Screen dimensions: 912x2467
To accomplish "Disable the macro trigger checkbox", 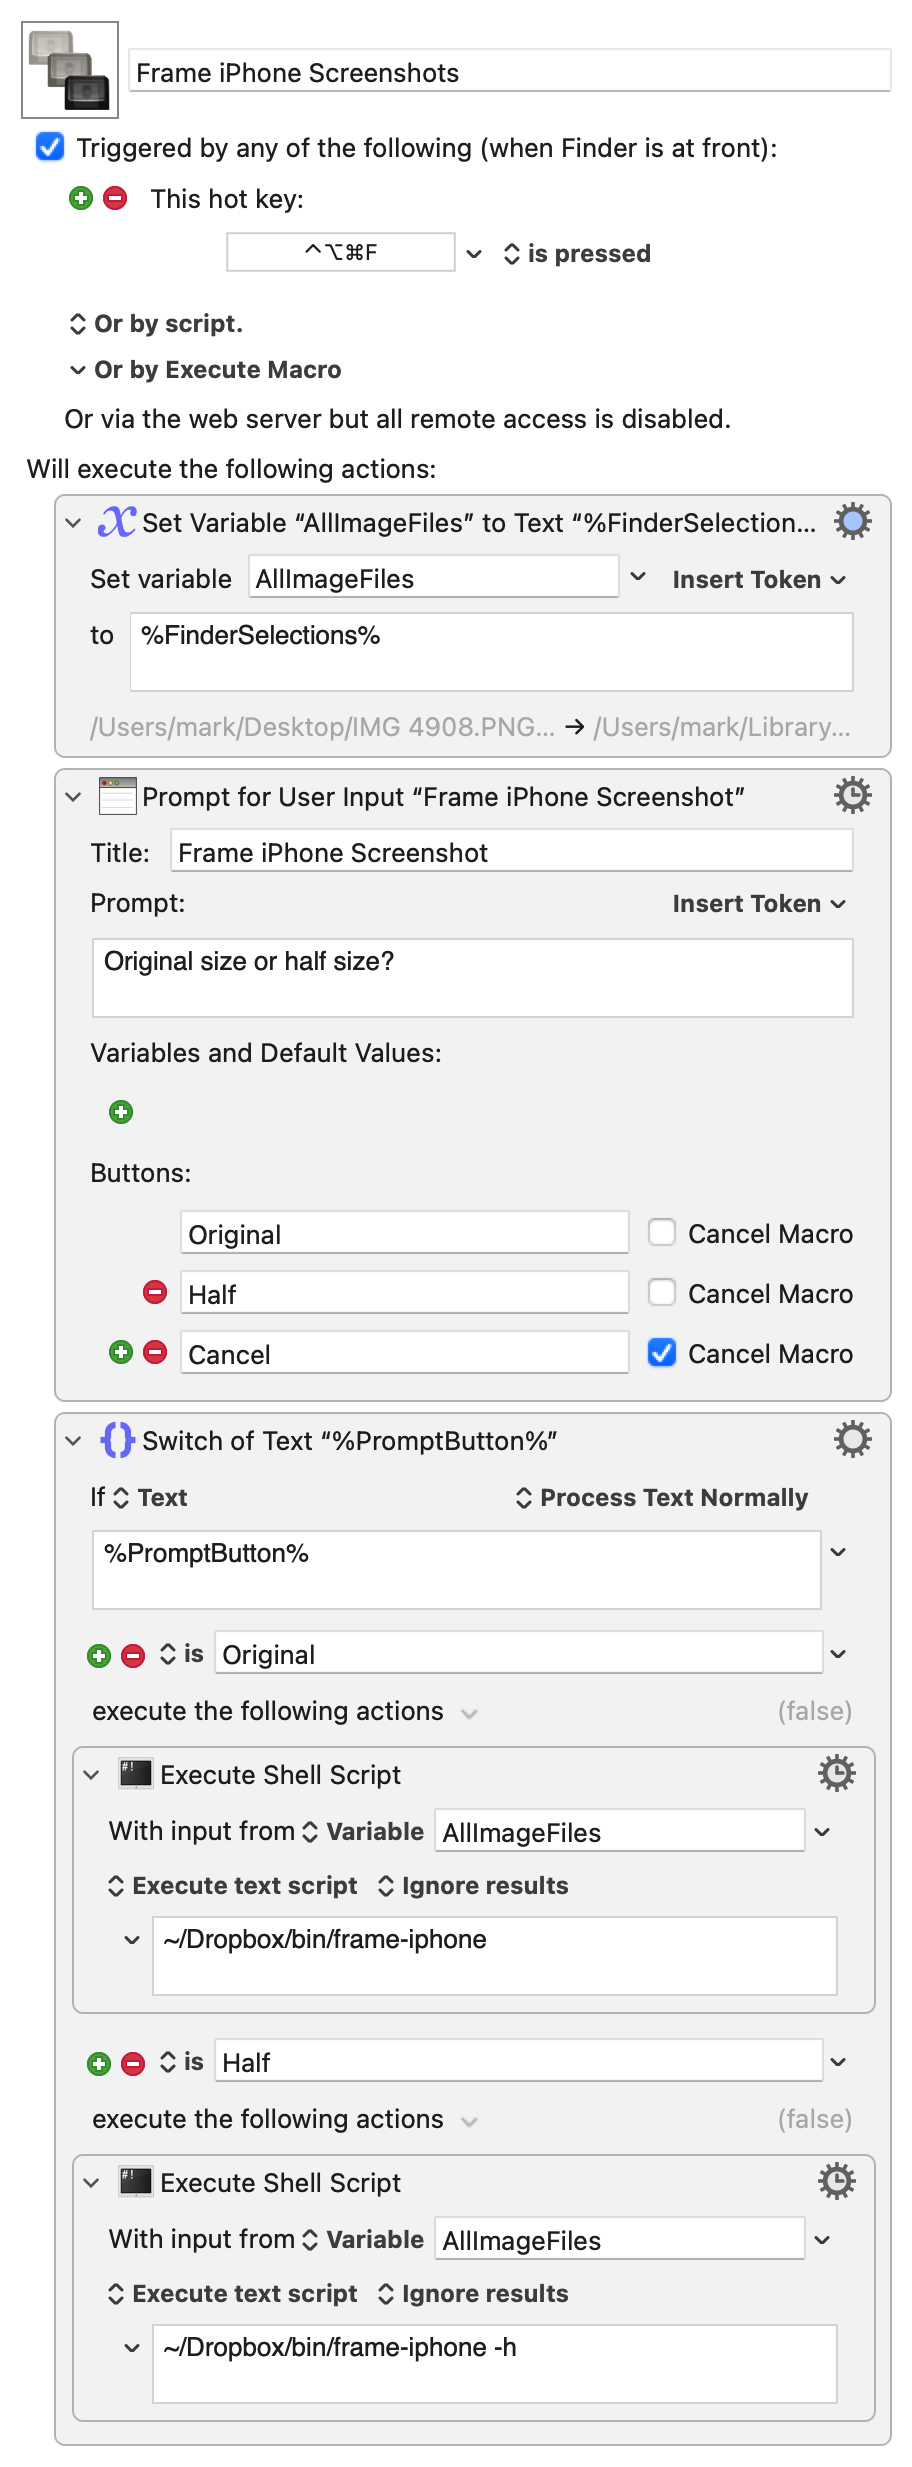I will click(50, 147).
